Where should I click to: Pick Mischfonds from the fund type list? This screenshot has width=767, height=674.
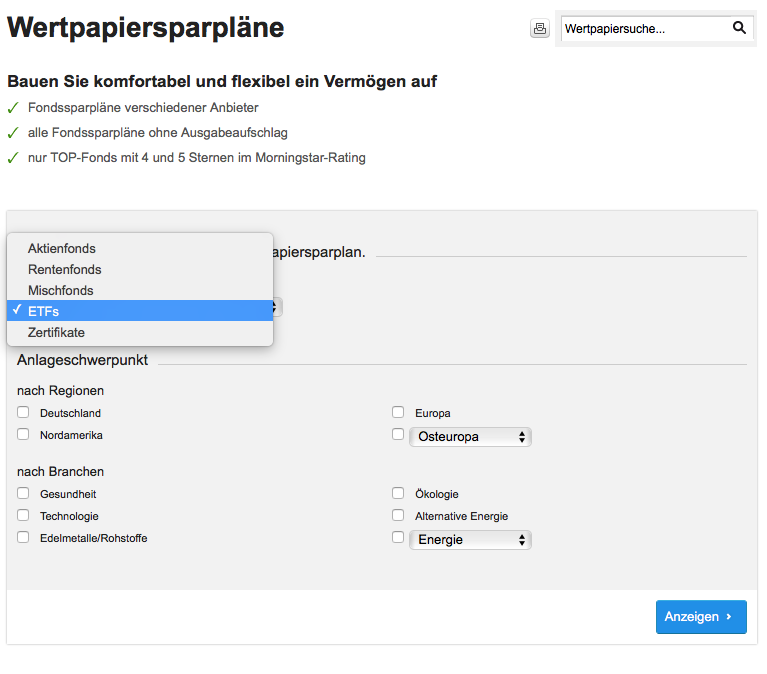click(x=60, y=290)
